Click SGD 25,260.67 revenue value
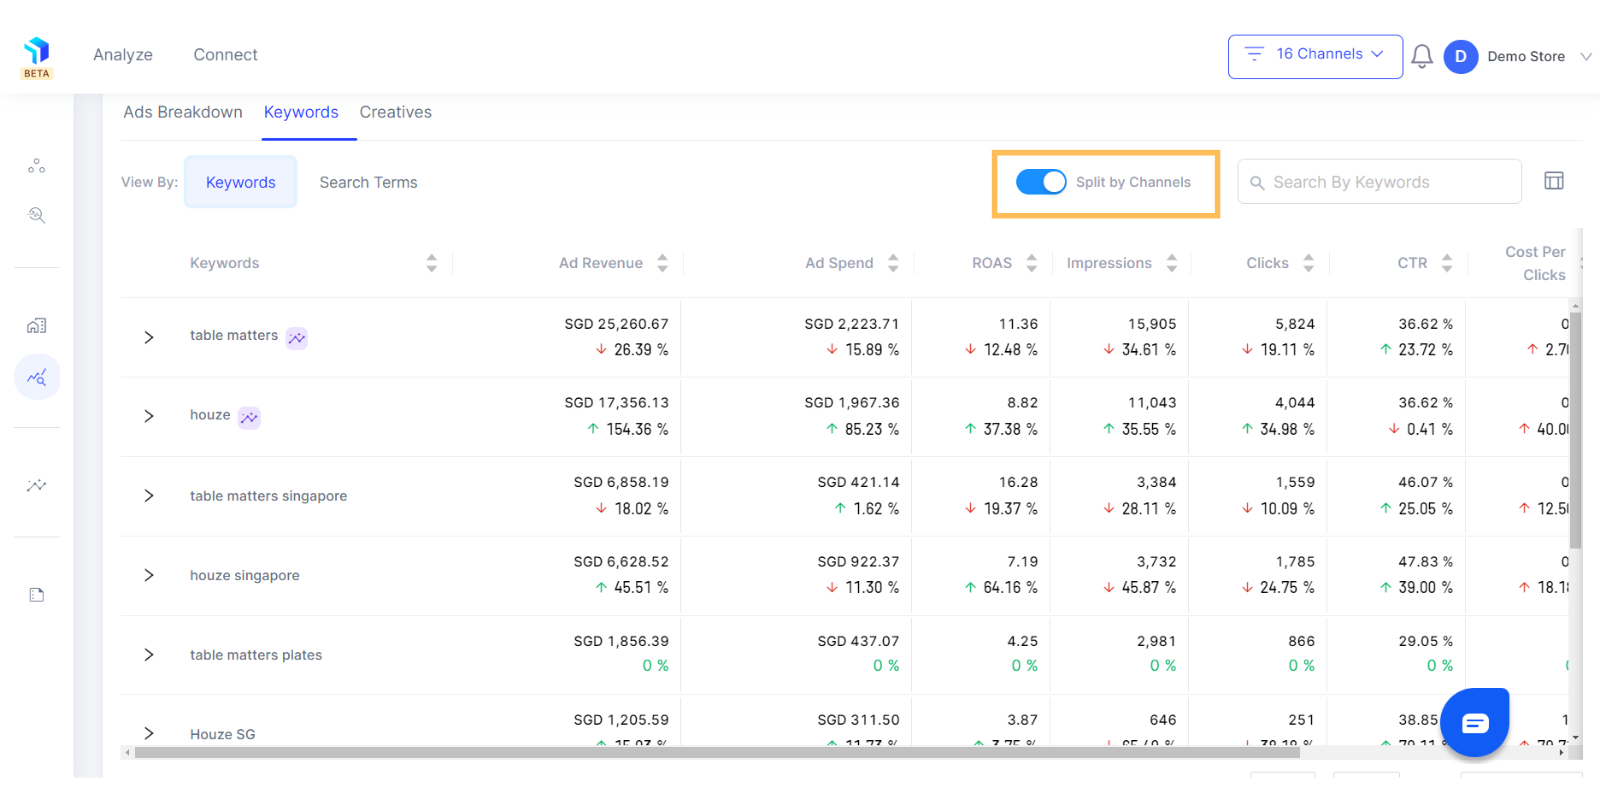 point(616,324)
